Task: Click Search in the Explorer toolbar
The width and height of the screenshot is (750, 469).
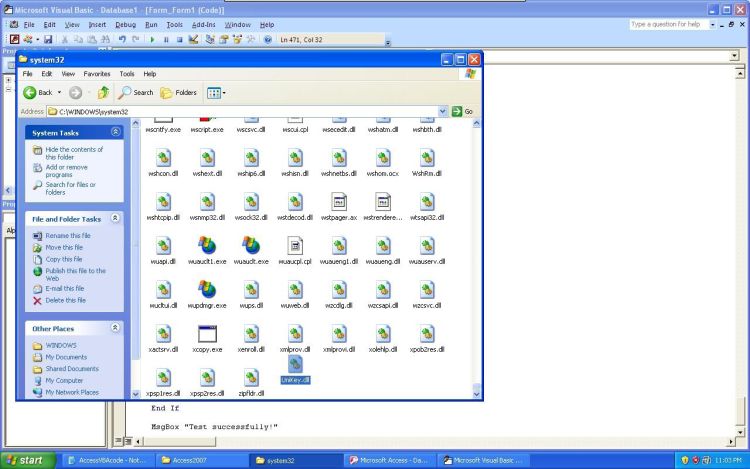Action: [136, 92]
